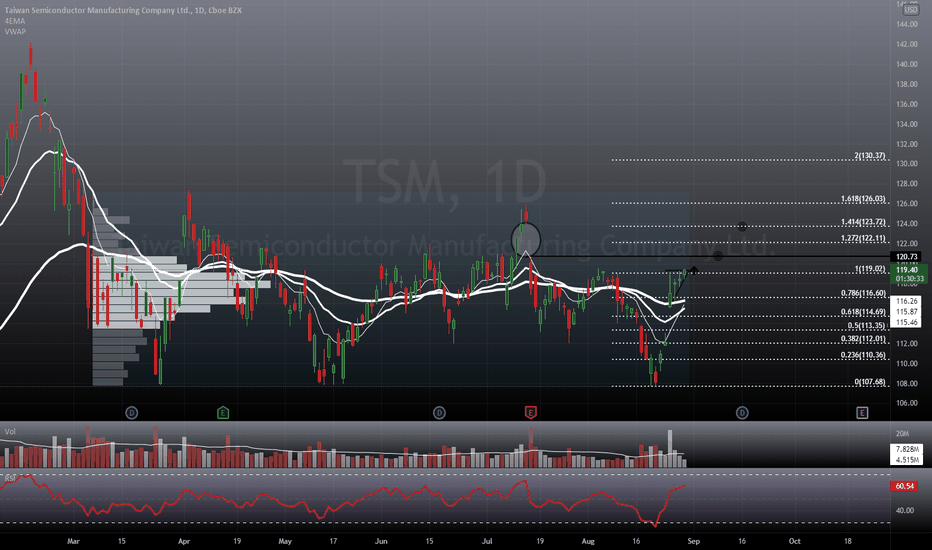Screen dimensions: 932x550
Task: Click the 144.00 price scale label
Action: click(x=907, y=24)
